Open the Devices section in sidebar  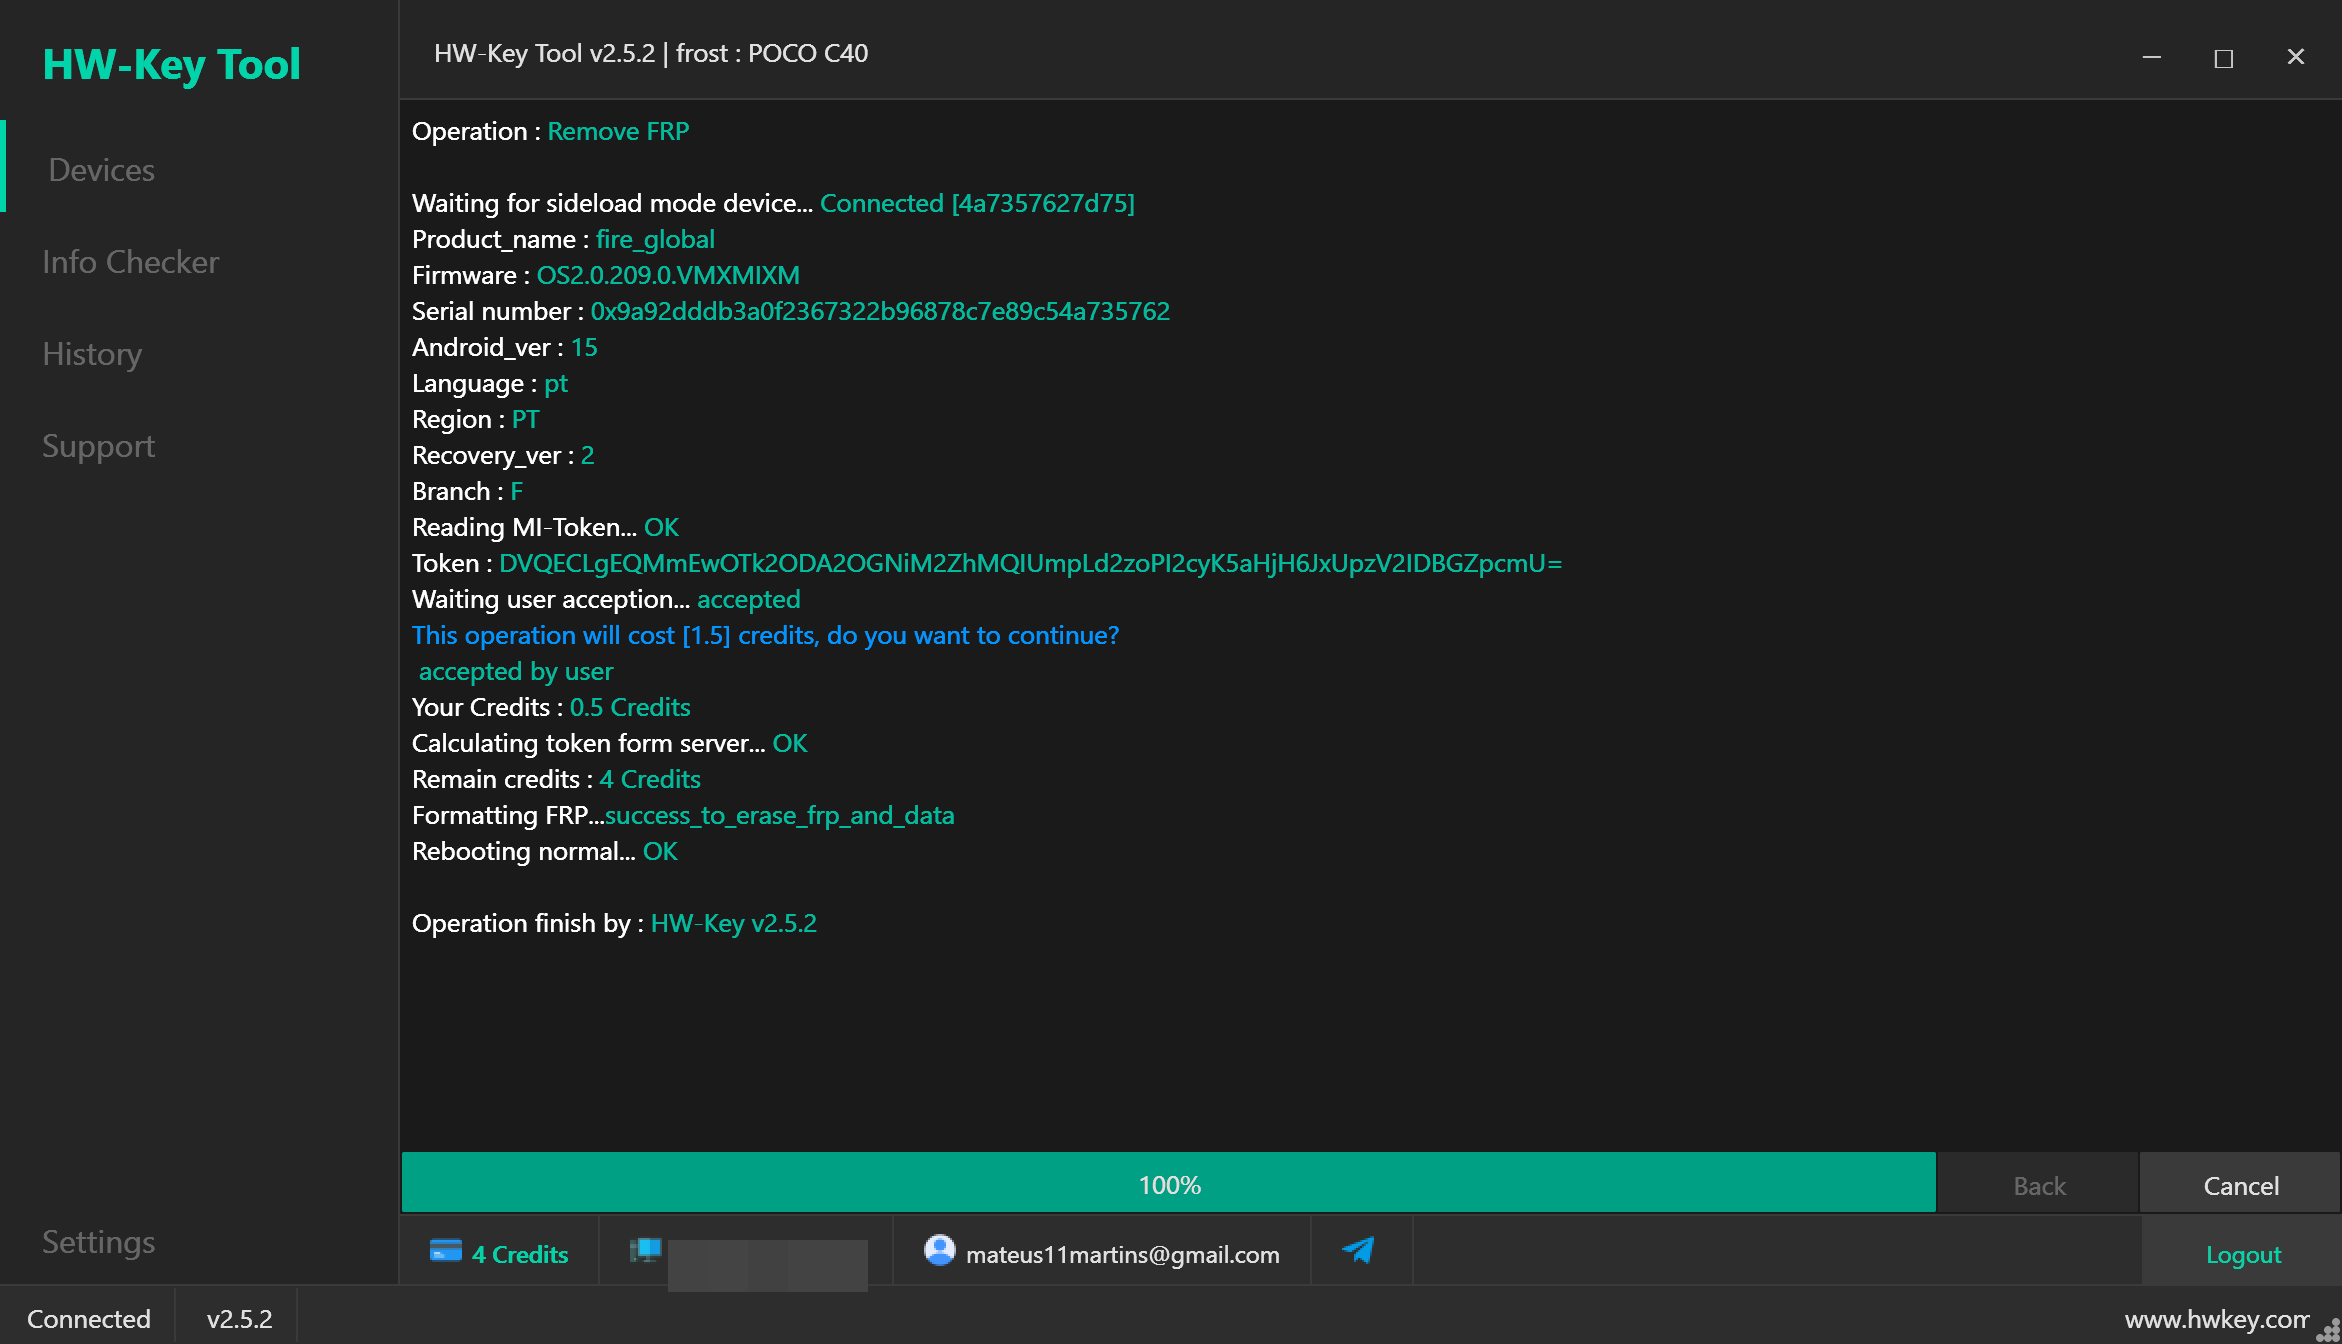(101, 170)
